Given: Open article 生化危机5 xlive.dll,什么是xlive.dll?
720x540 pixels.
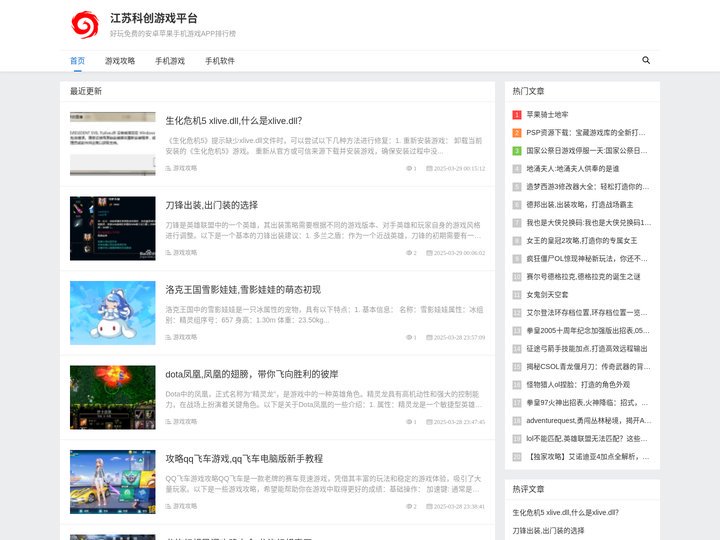Looking at the screenshot, I should pyautogui.click(x=234, y=121).
